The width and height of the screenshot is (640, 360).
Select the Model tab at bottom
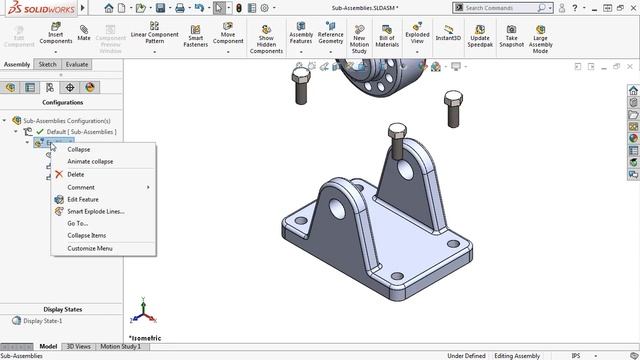point(48,346)
